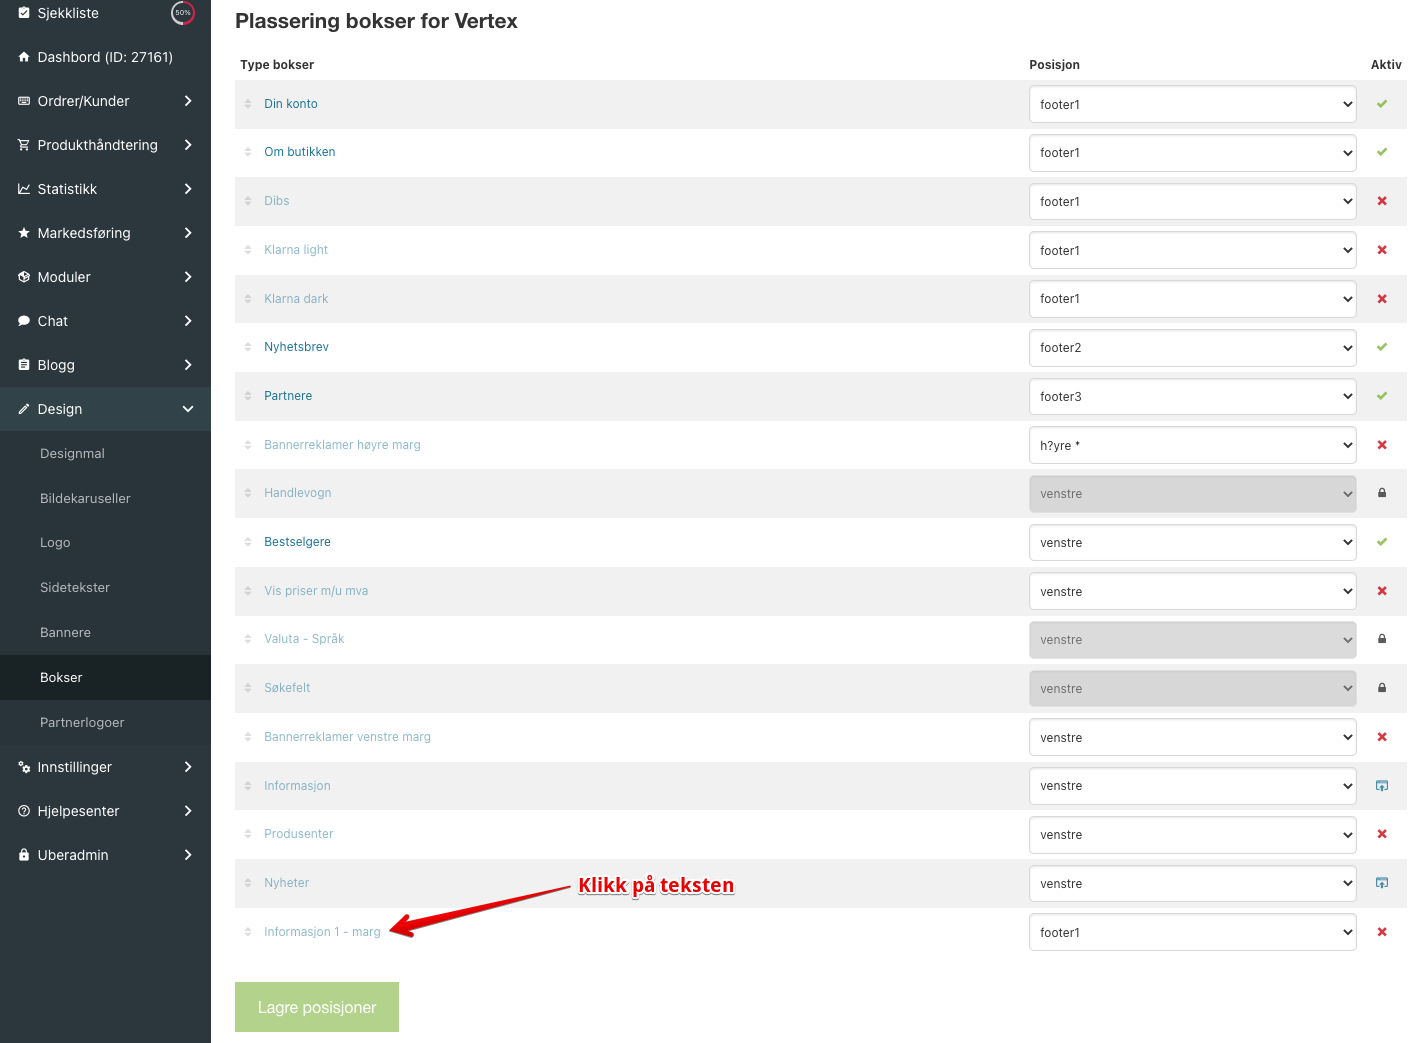The height and width of the screenshot is (1043, 1426).
Task: Click the Sjekkliste 50% progress circle
Action: point(183,13)
